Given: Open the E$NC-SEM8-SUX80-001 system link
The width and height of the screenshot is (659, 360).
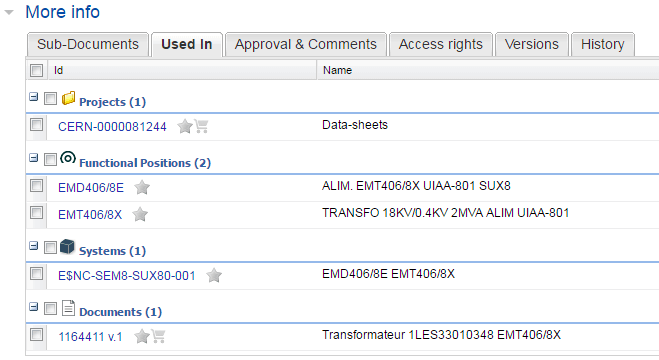Looking at the screenshot, I should point(127,276).
